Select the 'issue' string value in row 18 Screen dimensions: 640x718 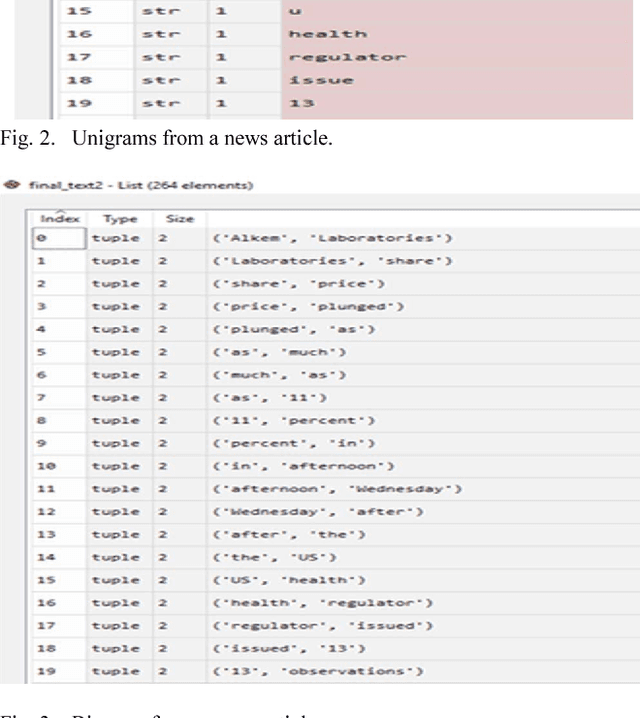[x=320, y=80]
